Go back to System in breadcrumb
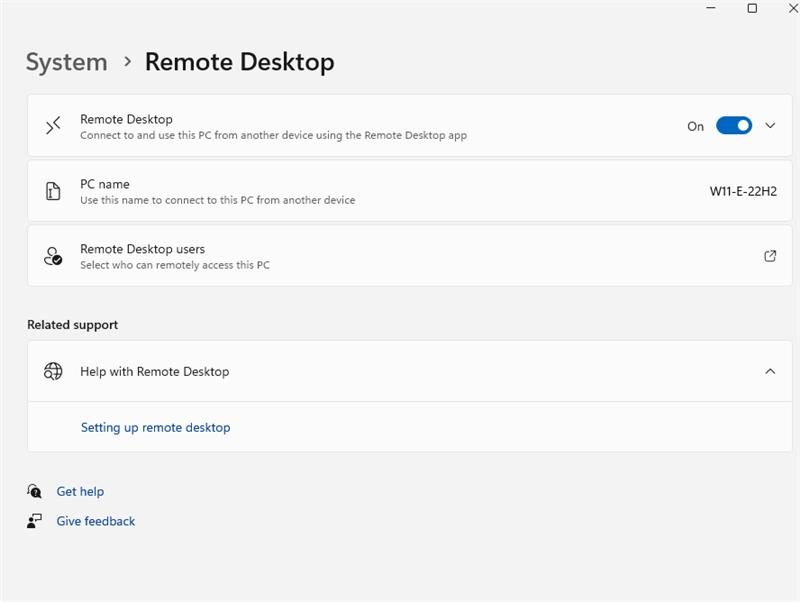The width and height of the screenshot is (800, 602). [66, 62]
